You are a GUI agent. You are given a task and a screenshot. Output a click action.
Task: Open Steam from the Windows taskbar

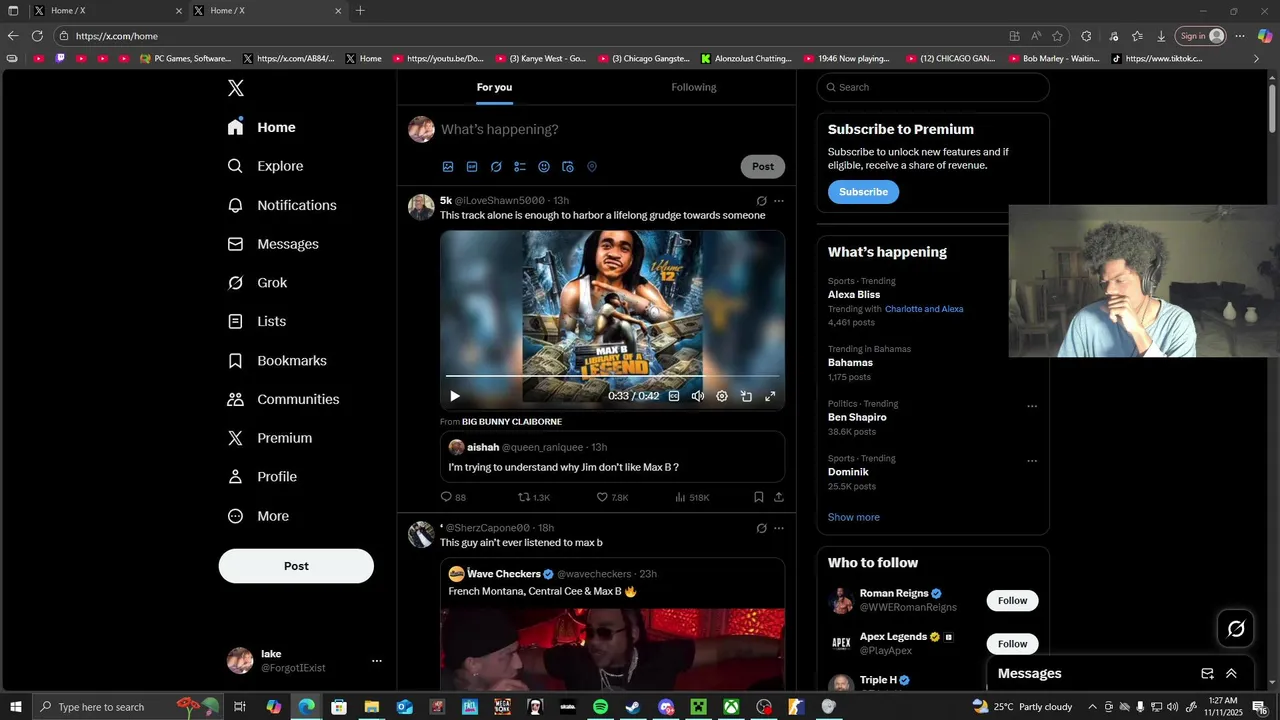pyautogui.click(x=633, y=707)
